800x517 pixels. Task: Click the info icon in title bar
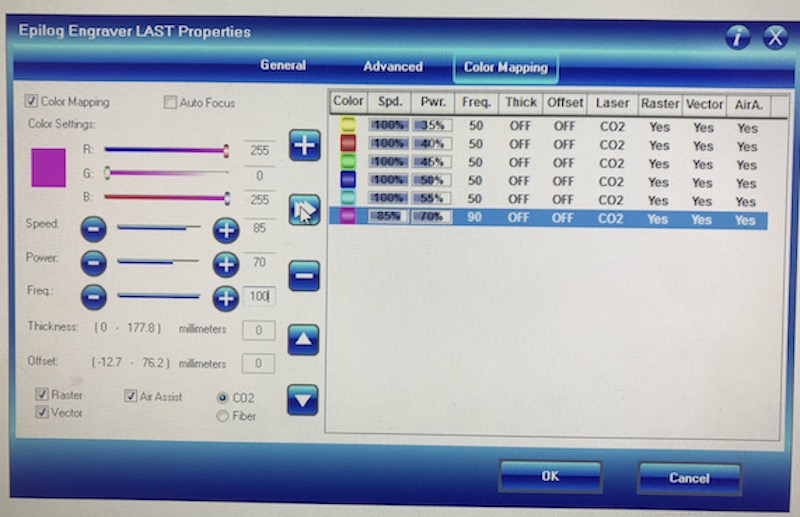(x=737, y=37)
